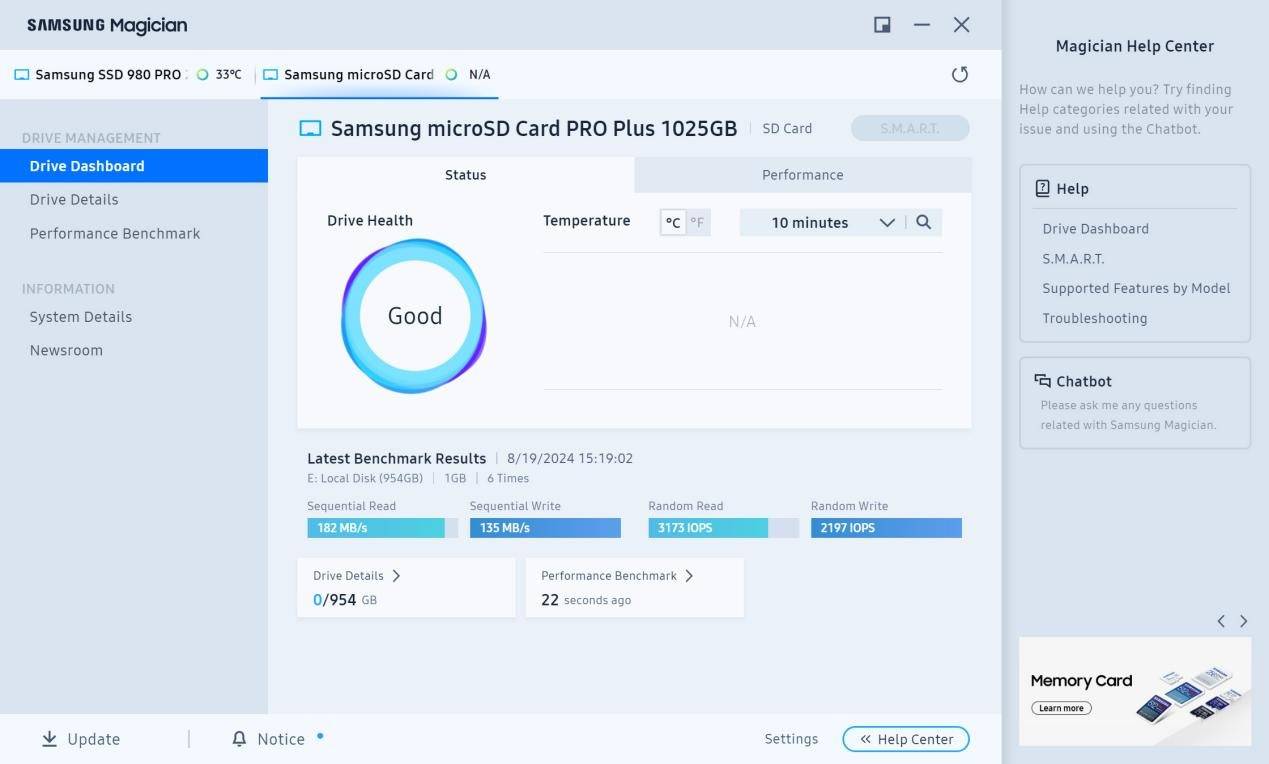Click the 0/954 GB usage value

pyautogui.click(x=345, y=600)
